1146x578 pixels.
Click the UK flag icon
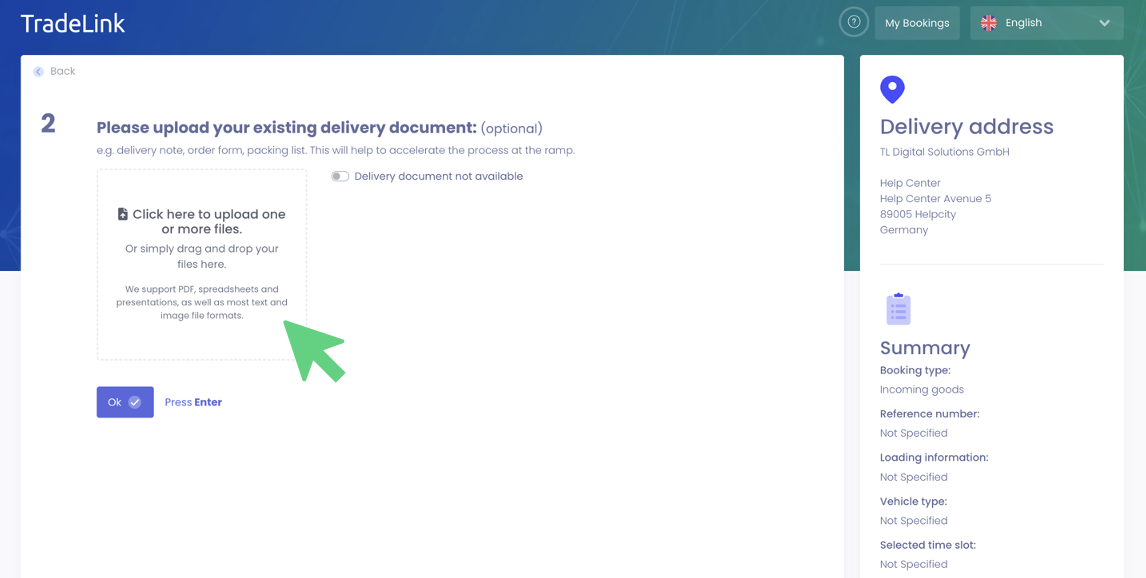988,23
